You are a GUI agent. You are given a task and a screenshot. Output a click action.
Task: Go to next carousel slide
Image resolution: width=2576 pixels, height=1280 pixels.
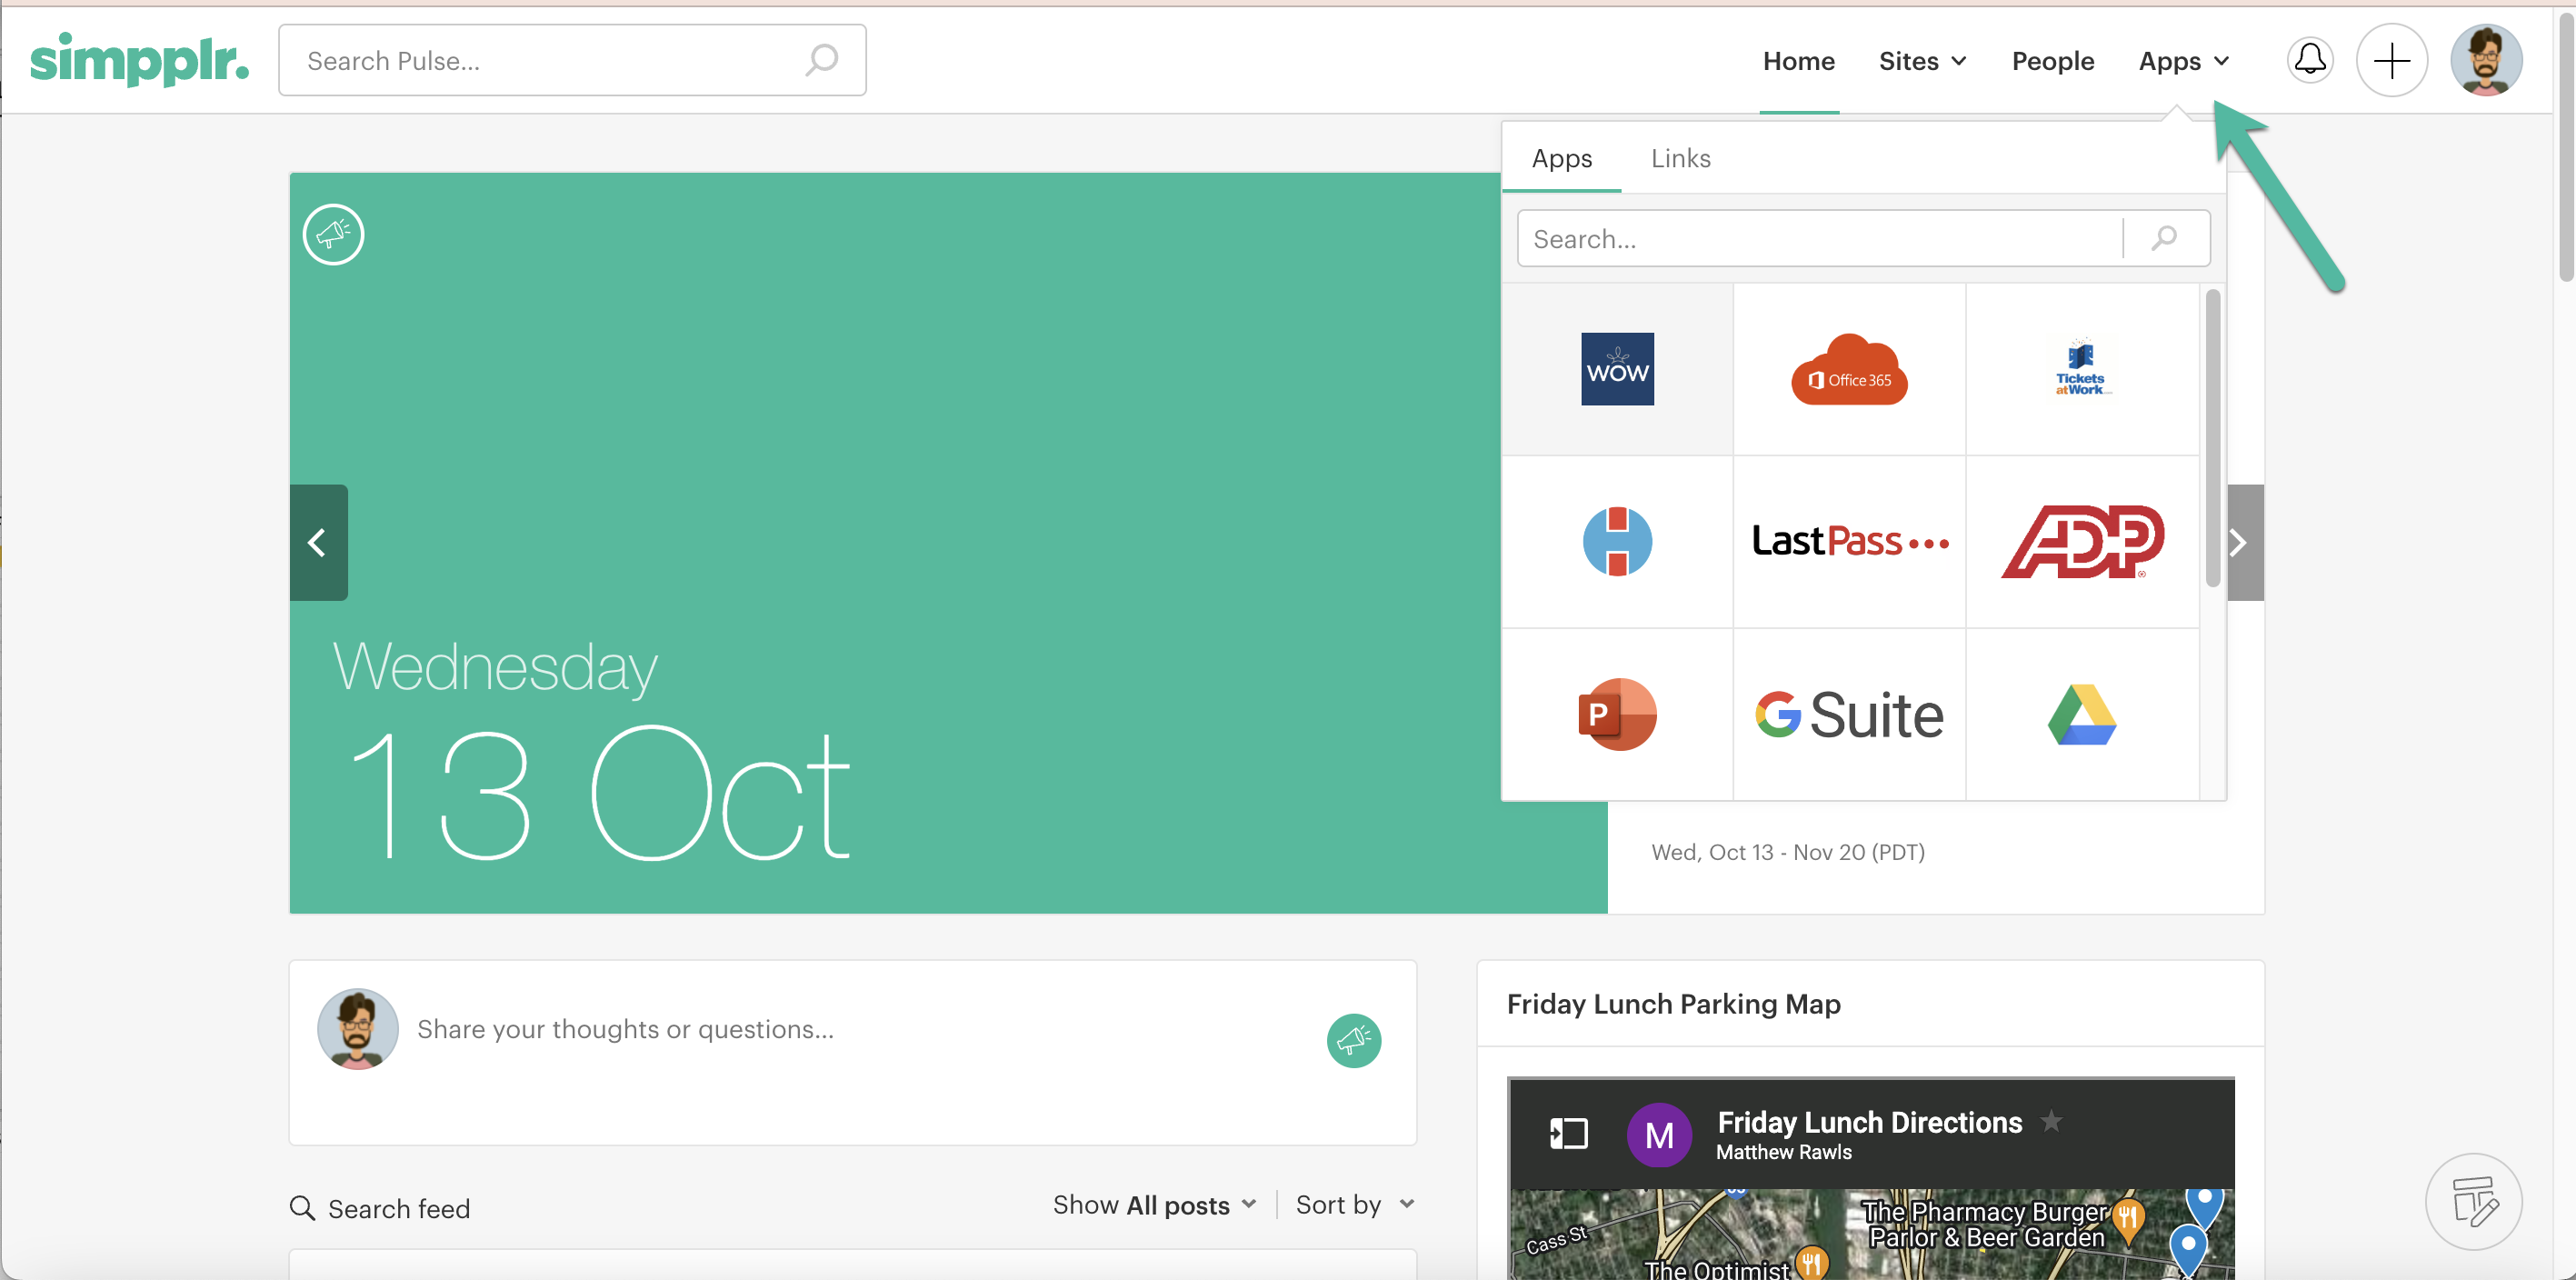click(2244, 542)
